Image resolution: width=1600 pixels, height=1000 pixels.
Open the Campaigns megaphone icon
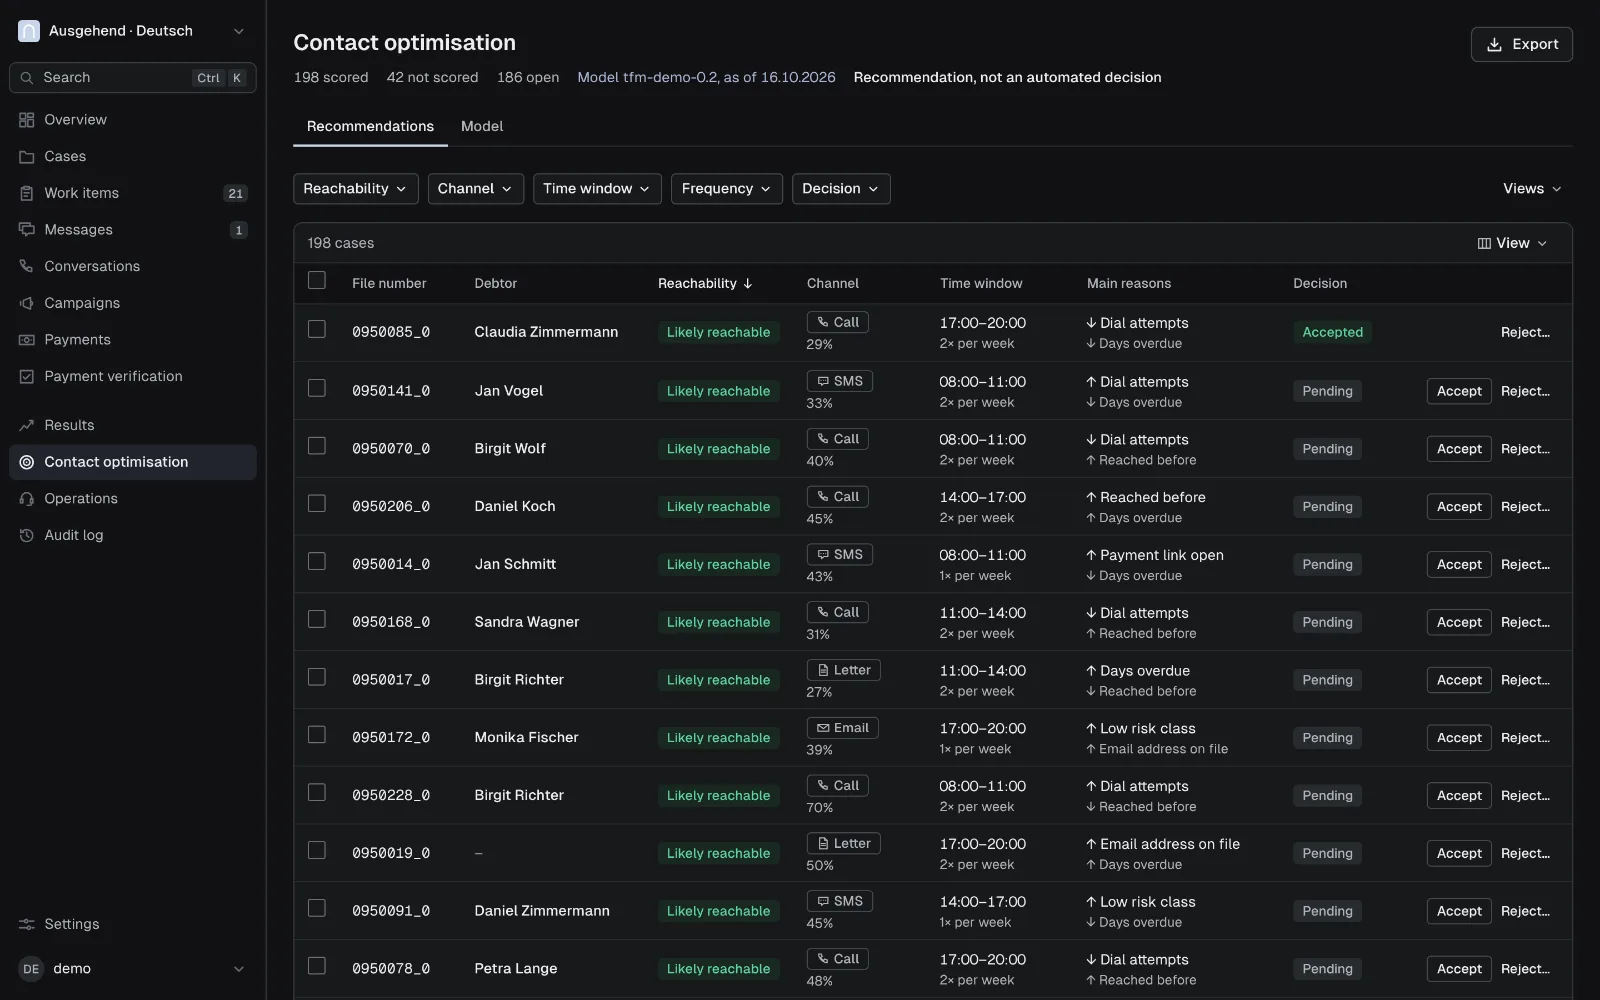tap(27, 303)
